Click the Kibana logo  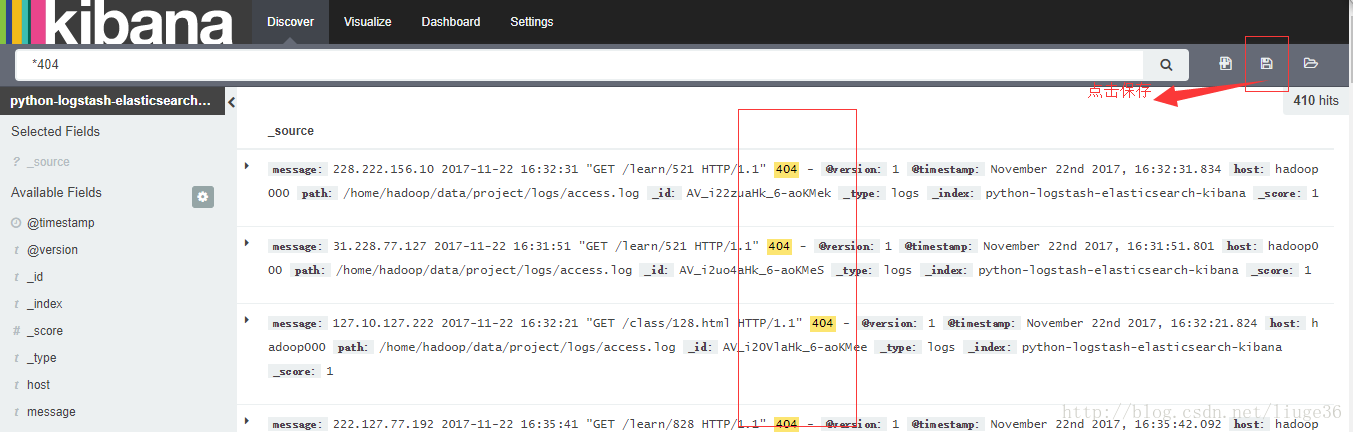(x=118, y=22)
